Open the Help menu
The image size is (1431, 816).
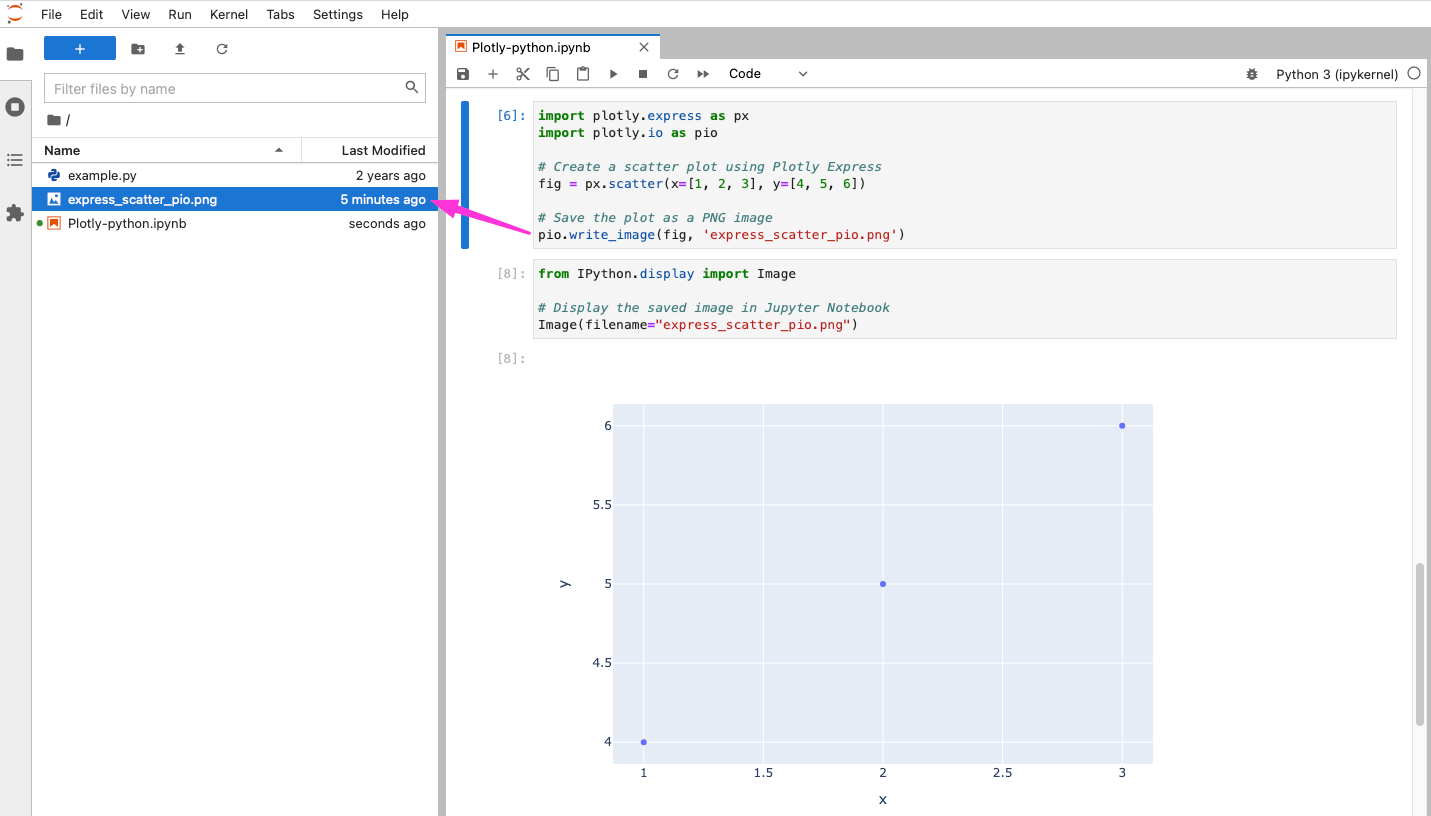pos(395,14)
